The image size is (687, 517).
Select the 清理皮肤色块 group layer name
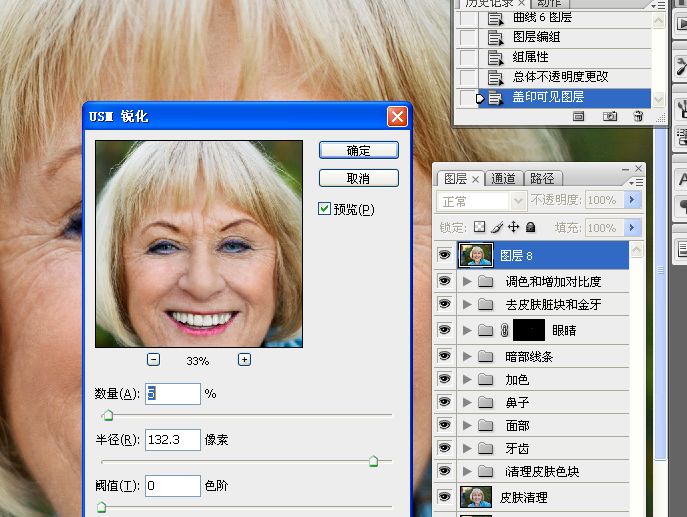coord(542,471)
